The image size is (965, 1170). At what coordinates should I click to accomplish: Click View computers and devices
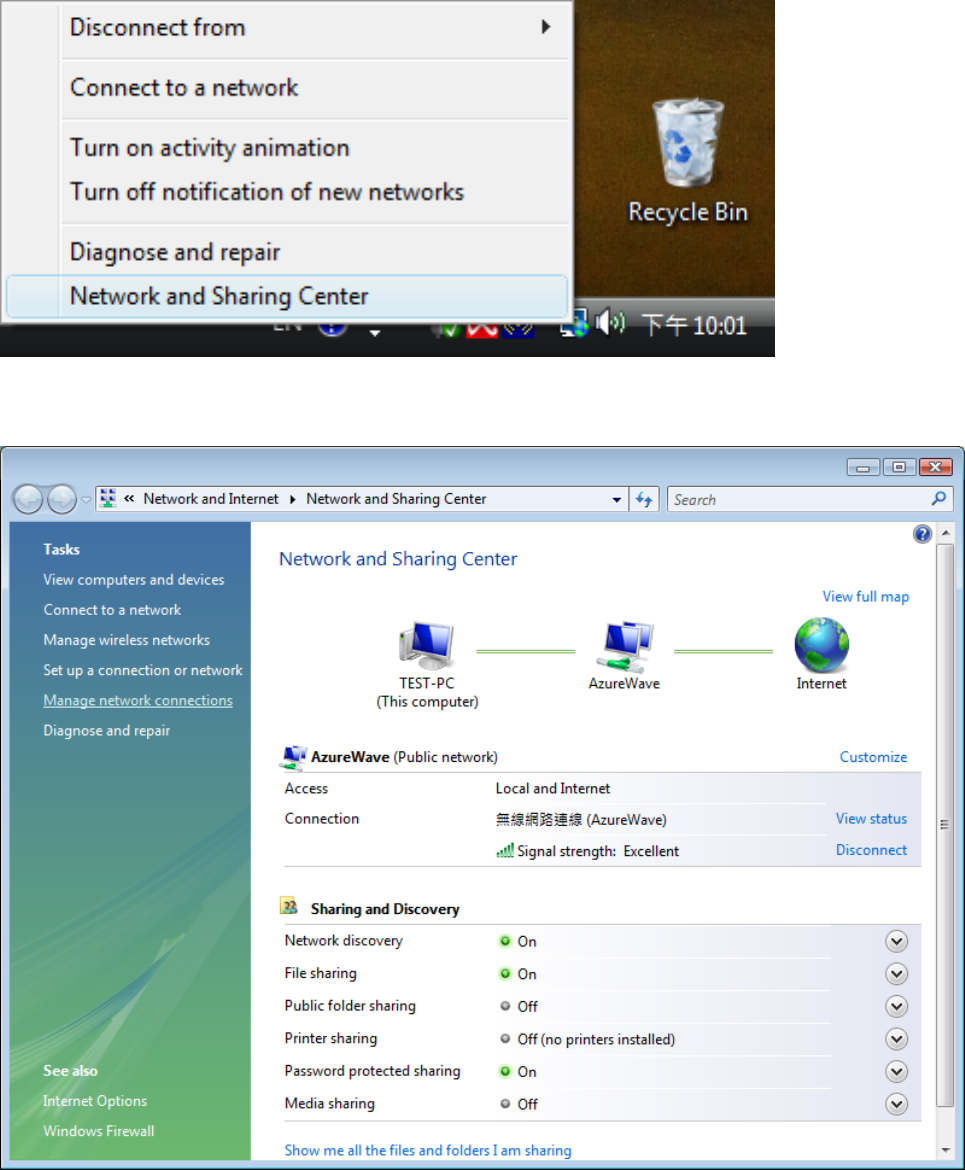click(134, 580)
